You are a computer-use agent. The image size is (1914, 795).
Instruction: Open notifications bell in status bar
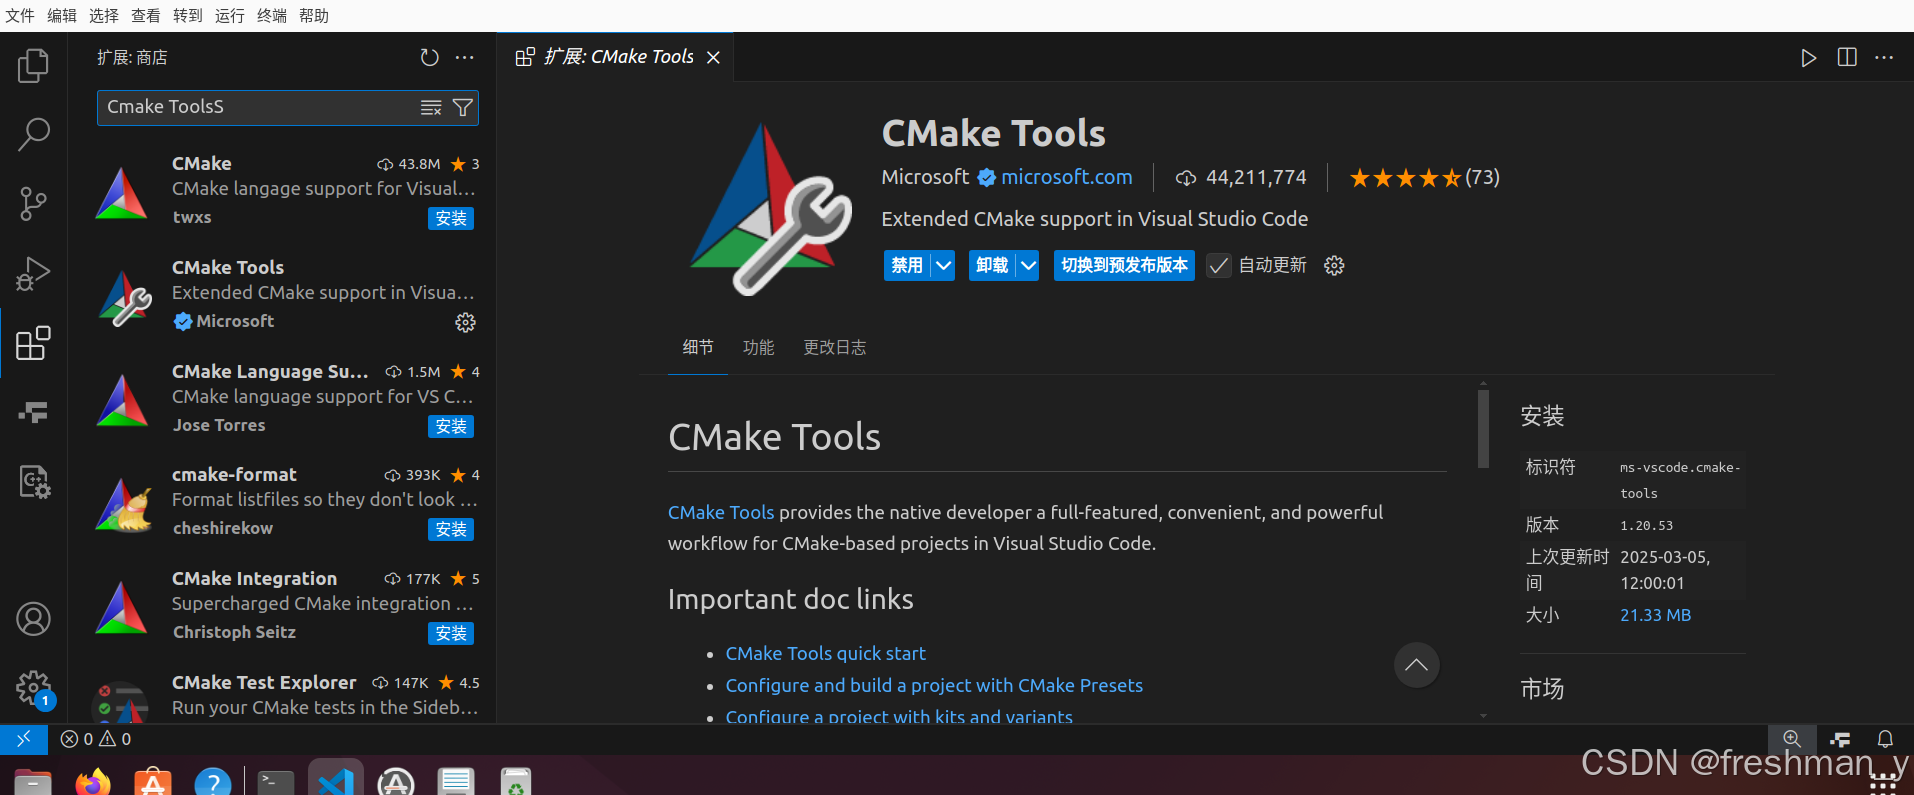coord(1885,739)
